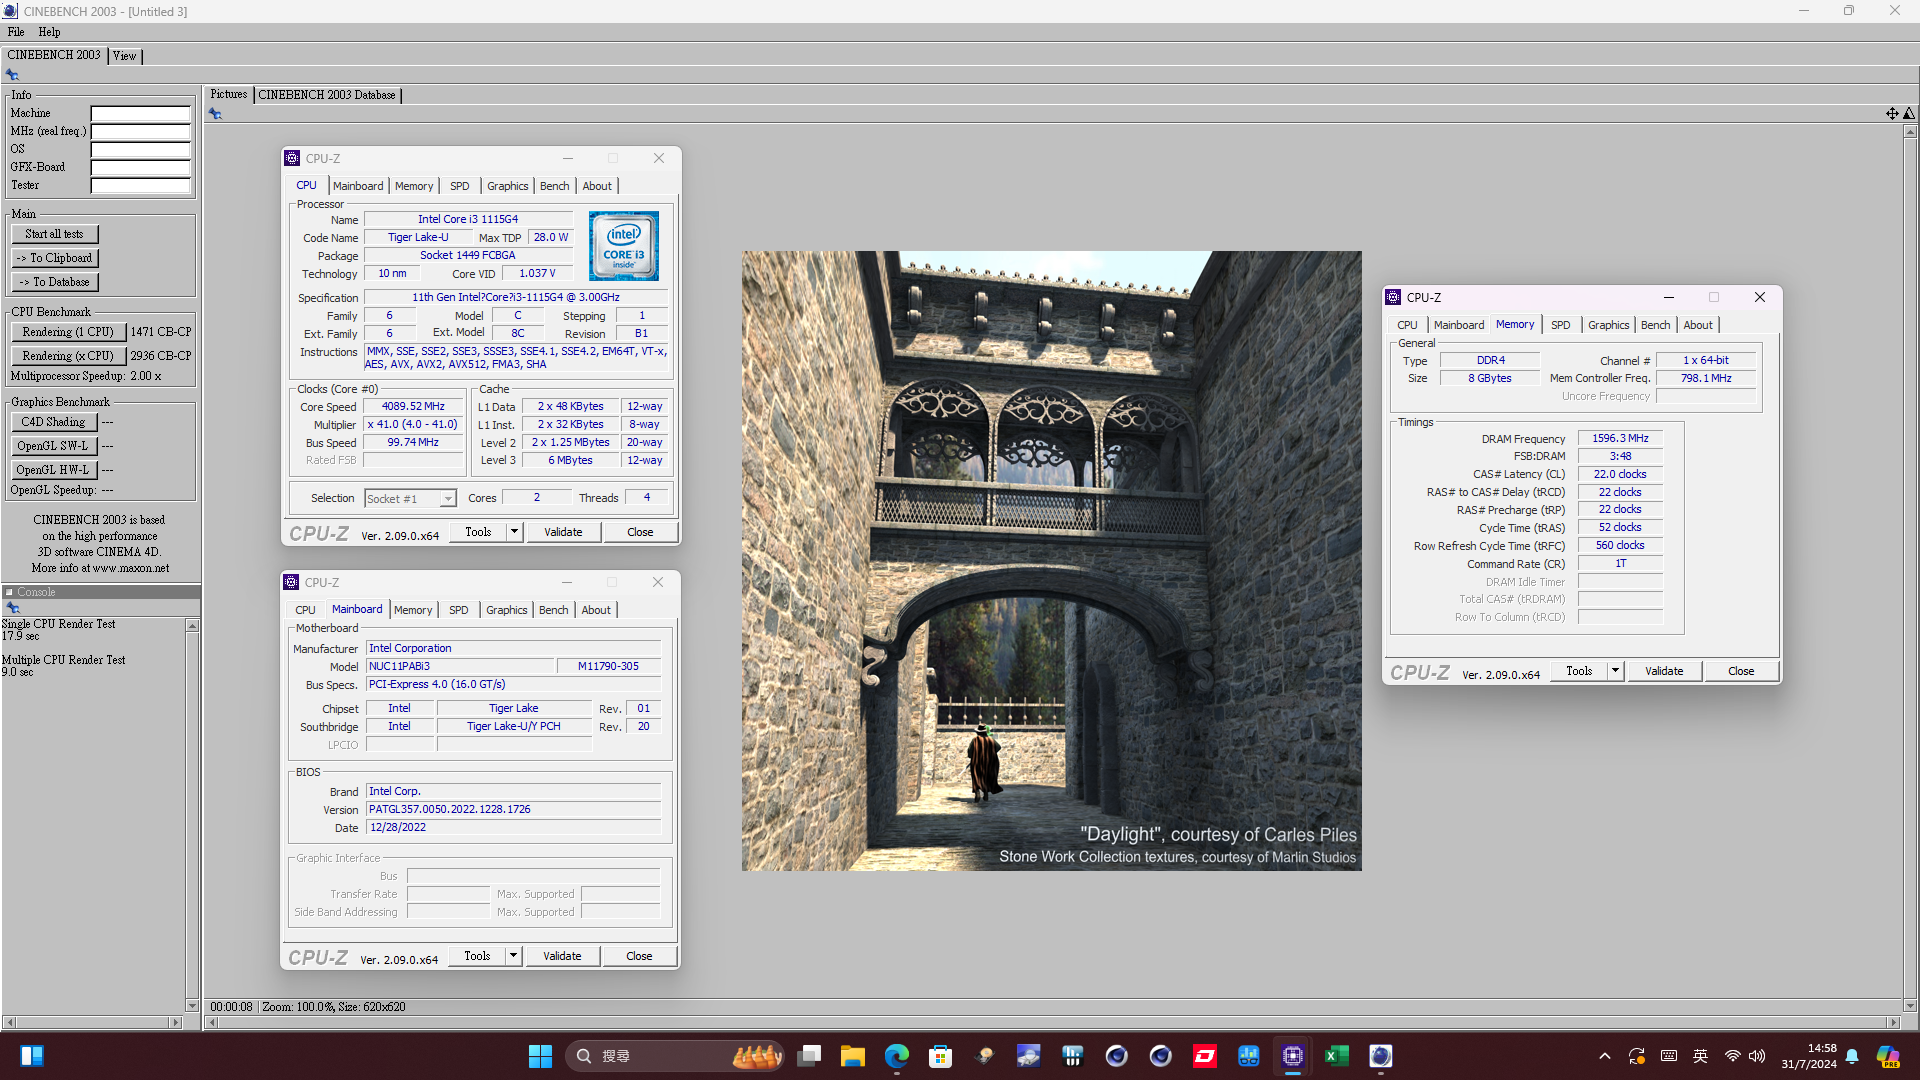Image resolution: width=1920 pixels, height=1080 pixels.
Task: Switch to the CINEBENCH 2003 Database tab
Action: (327, 95)
